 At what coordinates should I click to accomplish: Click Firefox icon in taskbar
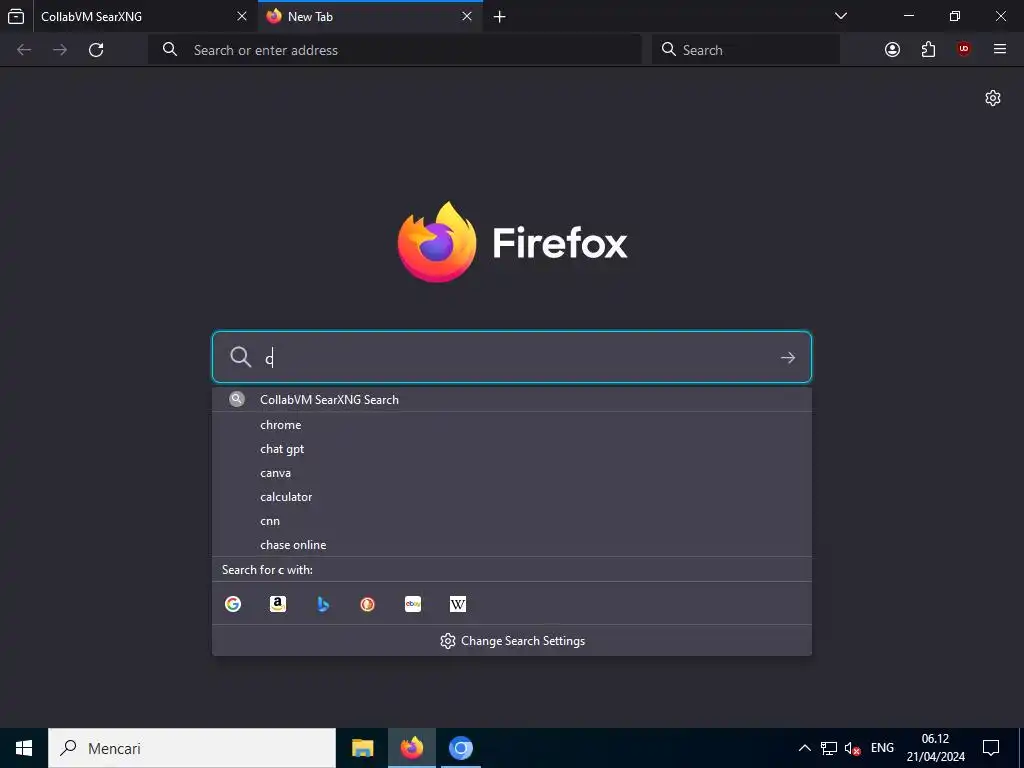tap(411, 748)
